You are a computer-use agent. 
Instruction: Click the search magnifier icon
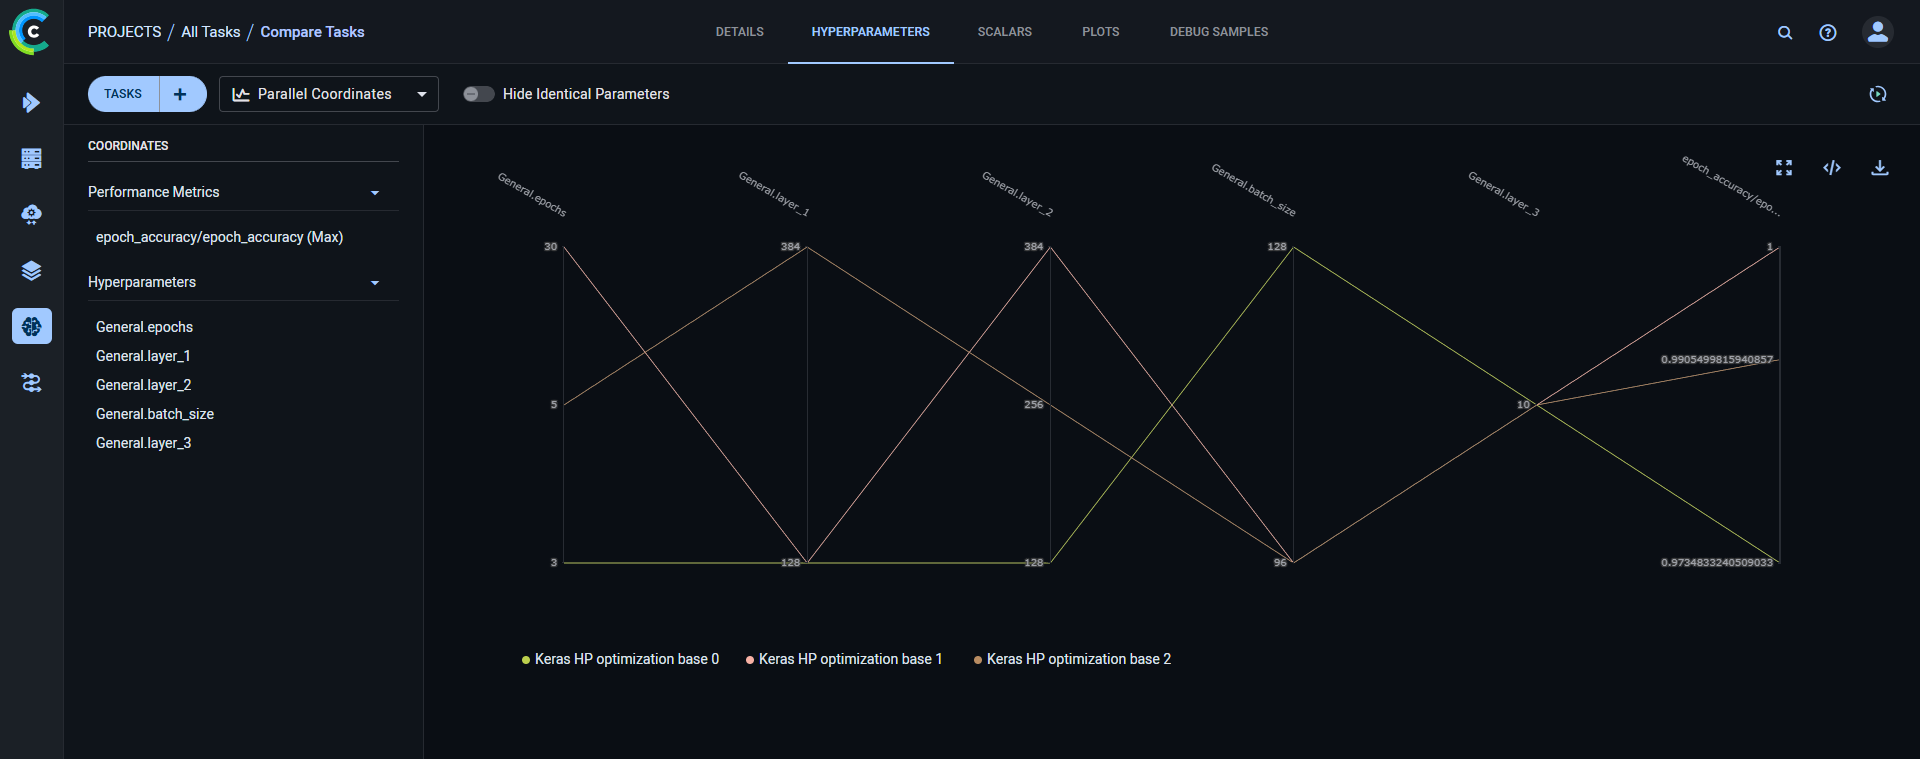pos(1784,33)
